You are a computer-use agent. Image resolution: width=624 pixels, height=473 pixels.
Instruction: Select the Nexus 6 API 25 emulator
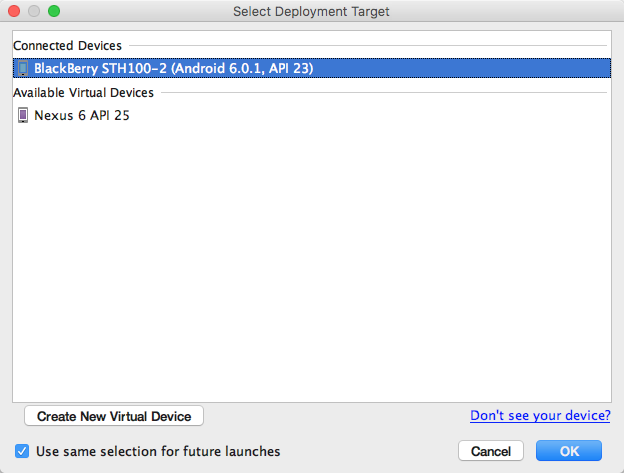click(312, 115)
